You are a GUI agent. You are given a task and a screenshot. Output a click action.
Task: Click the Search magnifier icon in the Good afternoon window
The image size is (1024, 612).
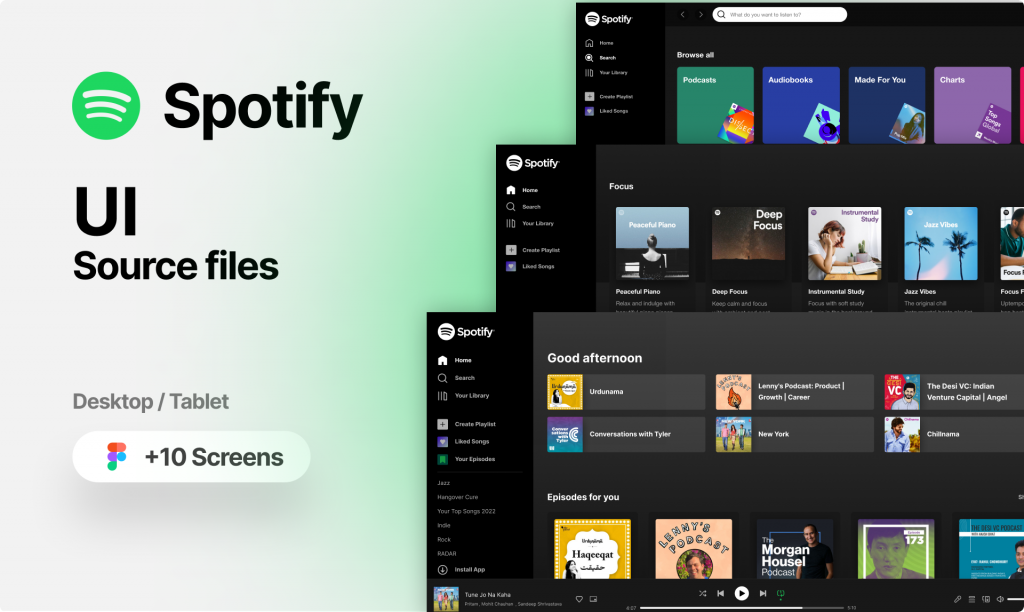click(442, 378)
